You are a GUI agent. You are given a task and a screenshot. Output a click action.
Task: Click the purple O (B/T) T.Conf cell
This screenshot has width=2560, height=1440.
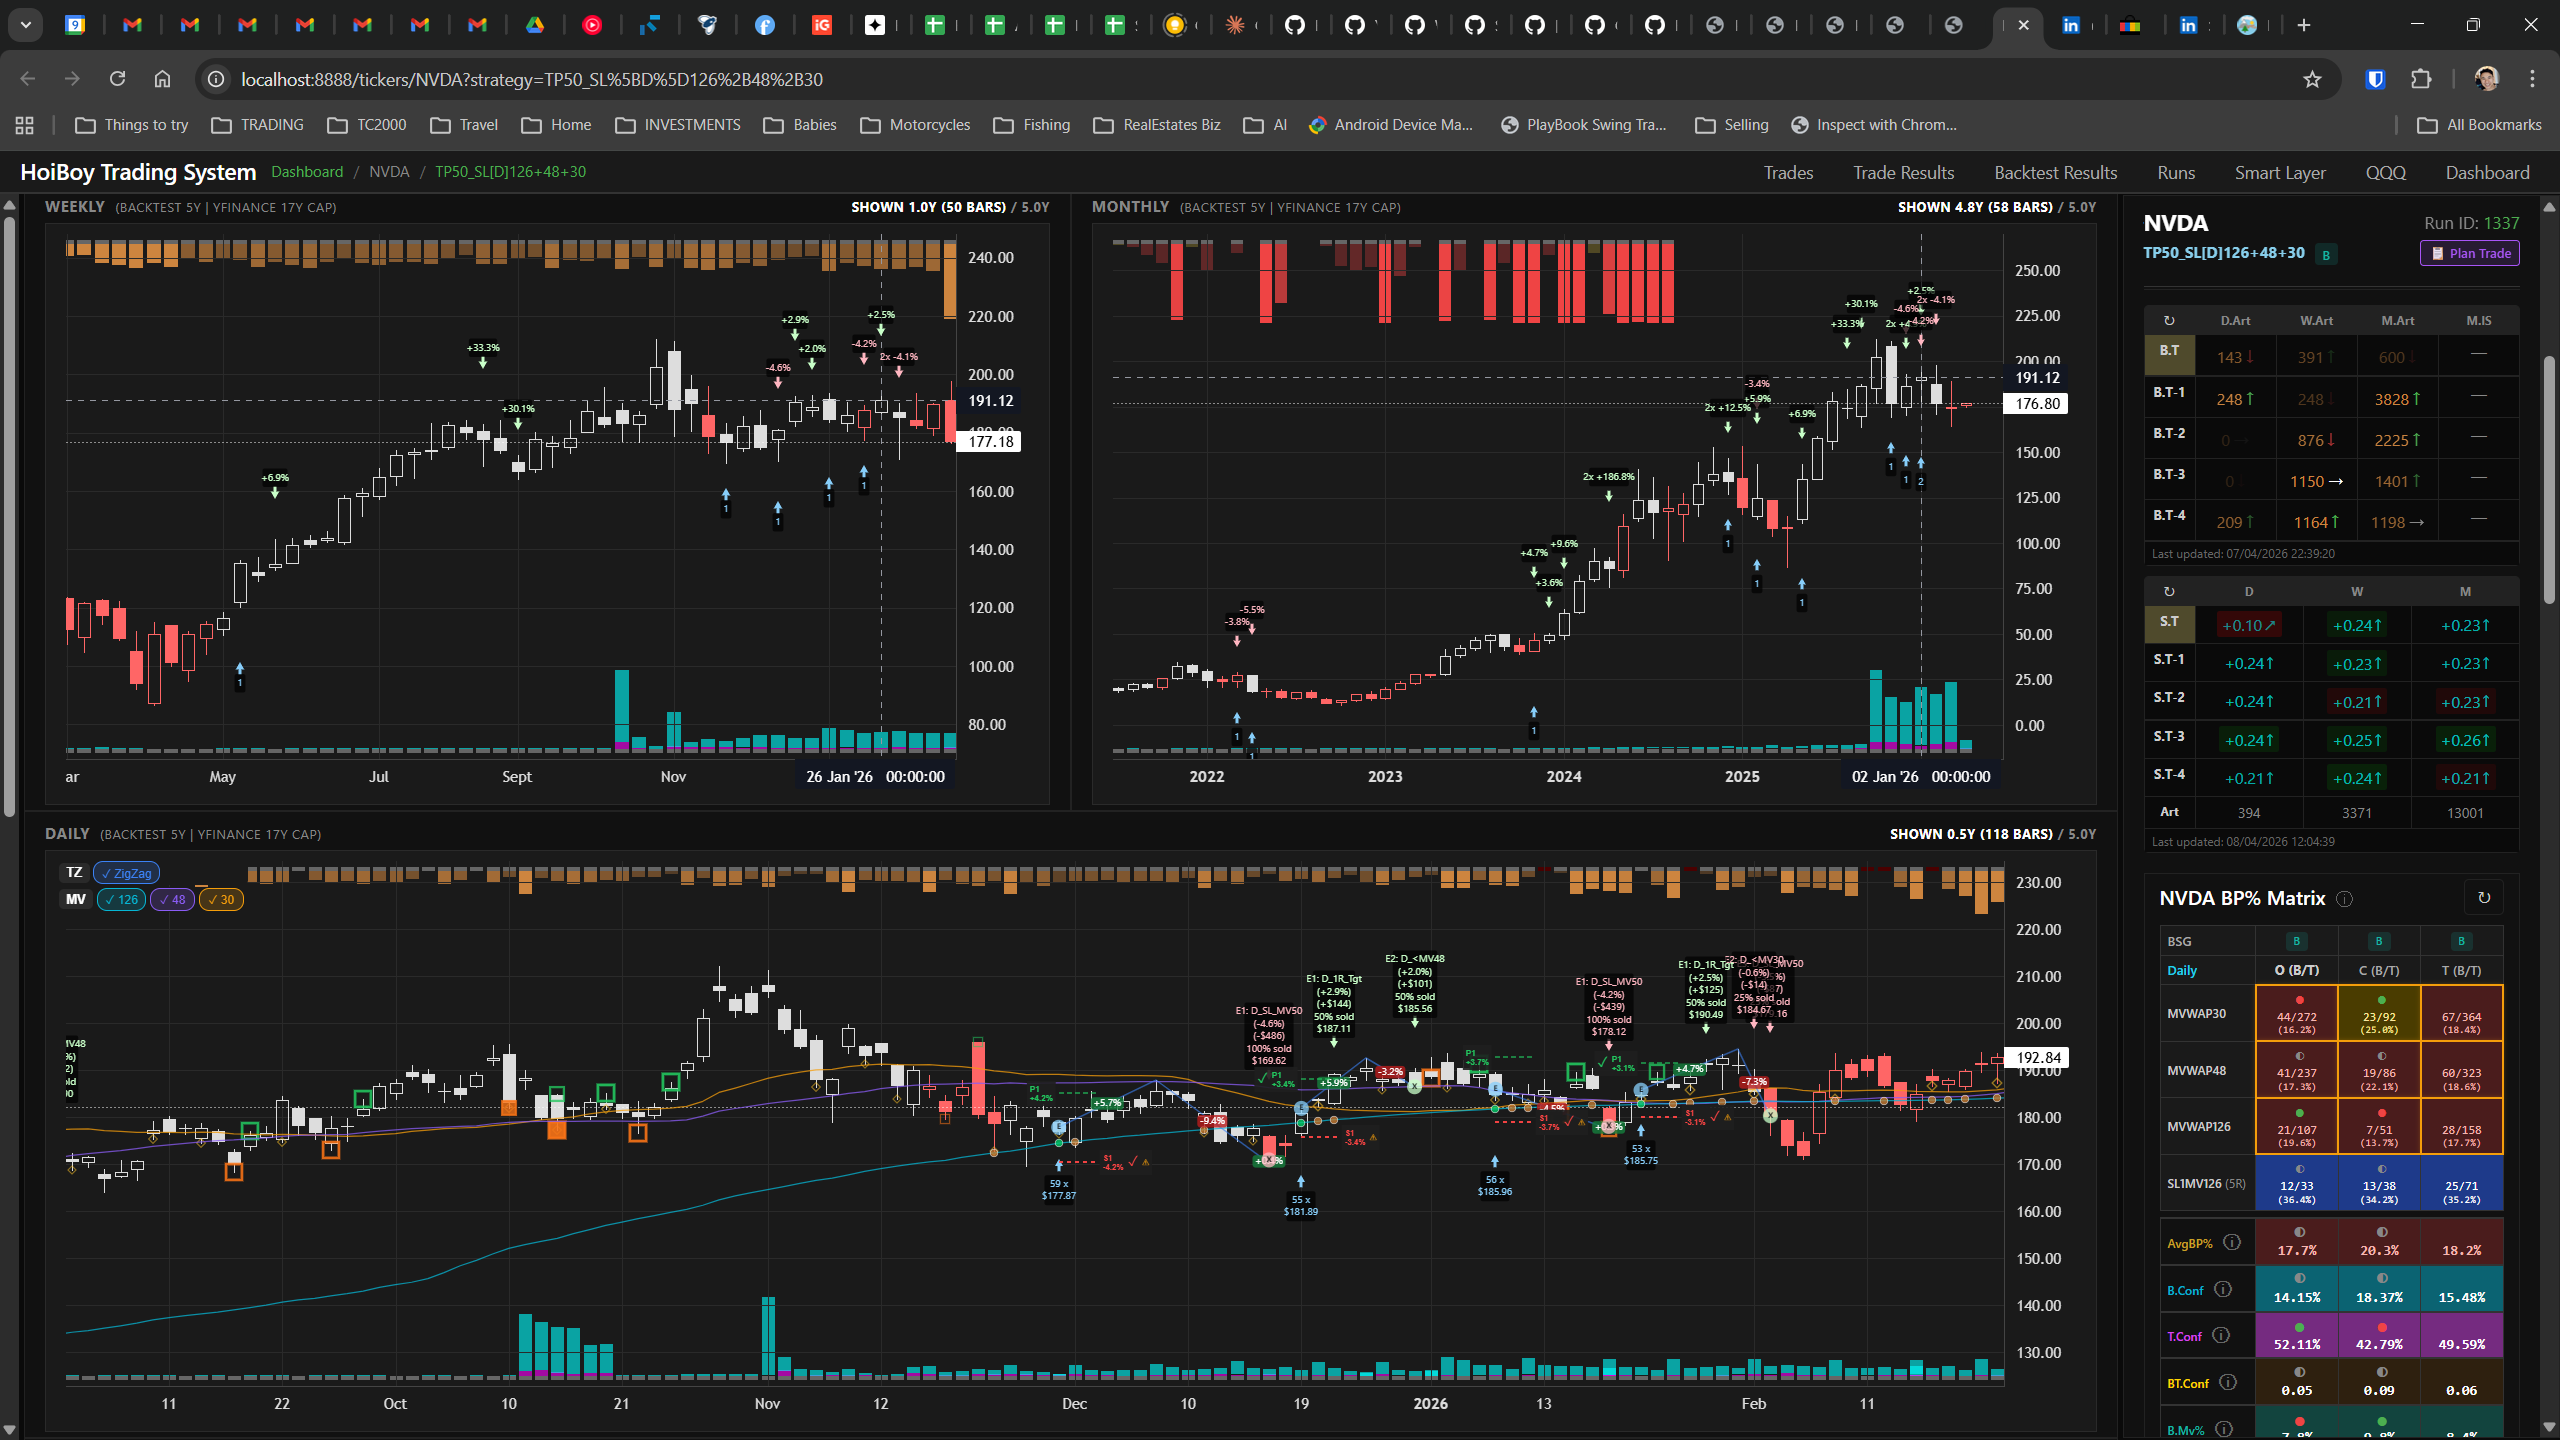click(2297, 1336)
